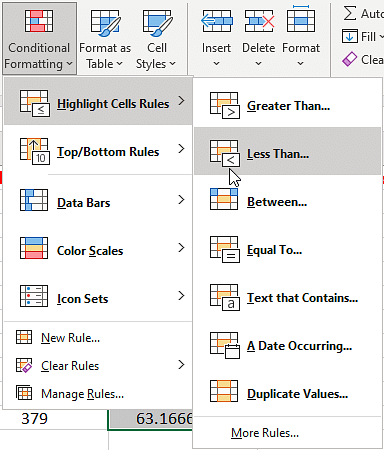Expand the Color Scales submenu arrow
This screenshot has height=450, width=384.
[x=181, y=248]
